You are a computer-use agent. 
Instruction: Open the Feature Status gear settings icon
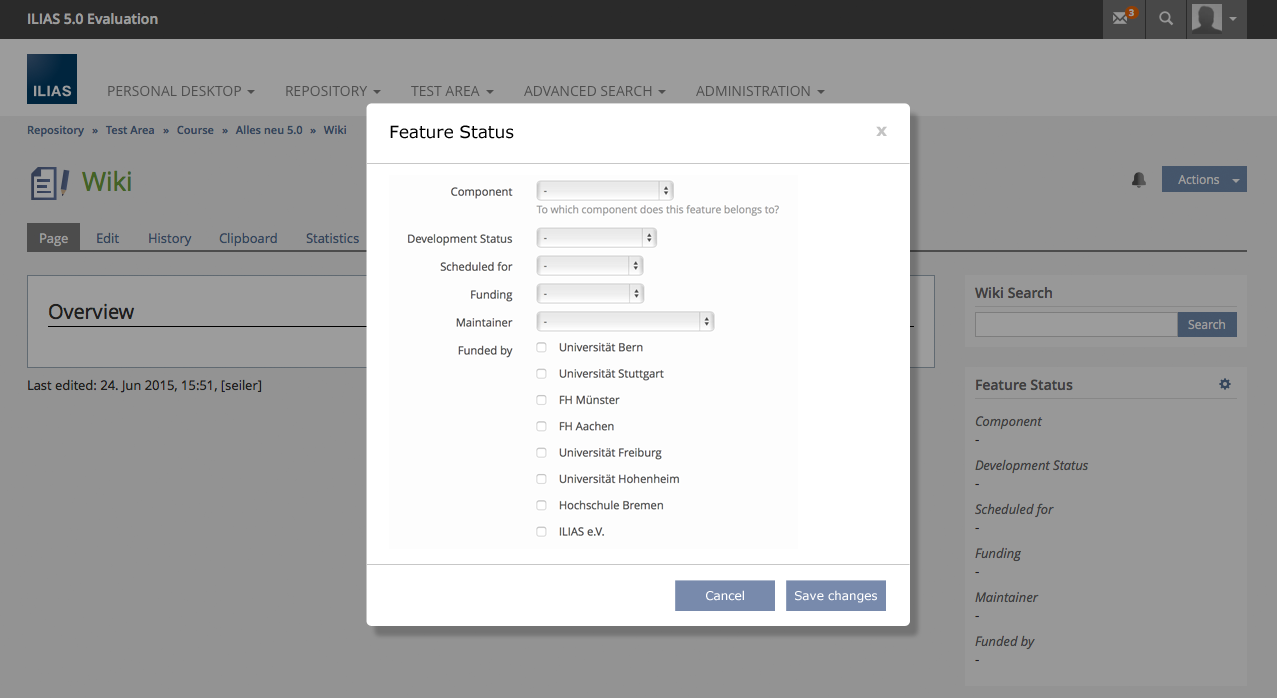point(1224,384)
